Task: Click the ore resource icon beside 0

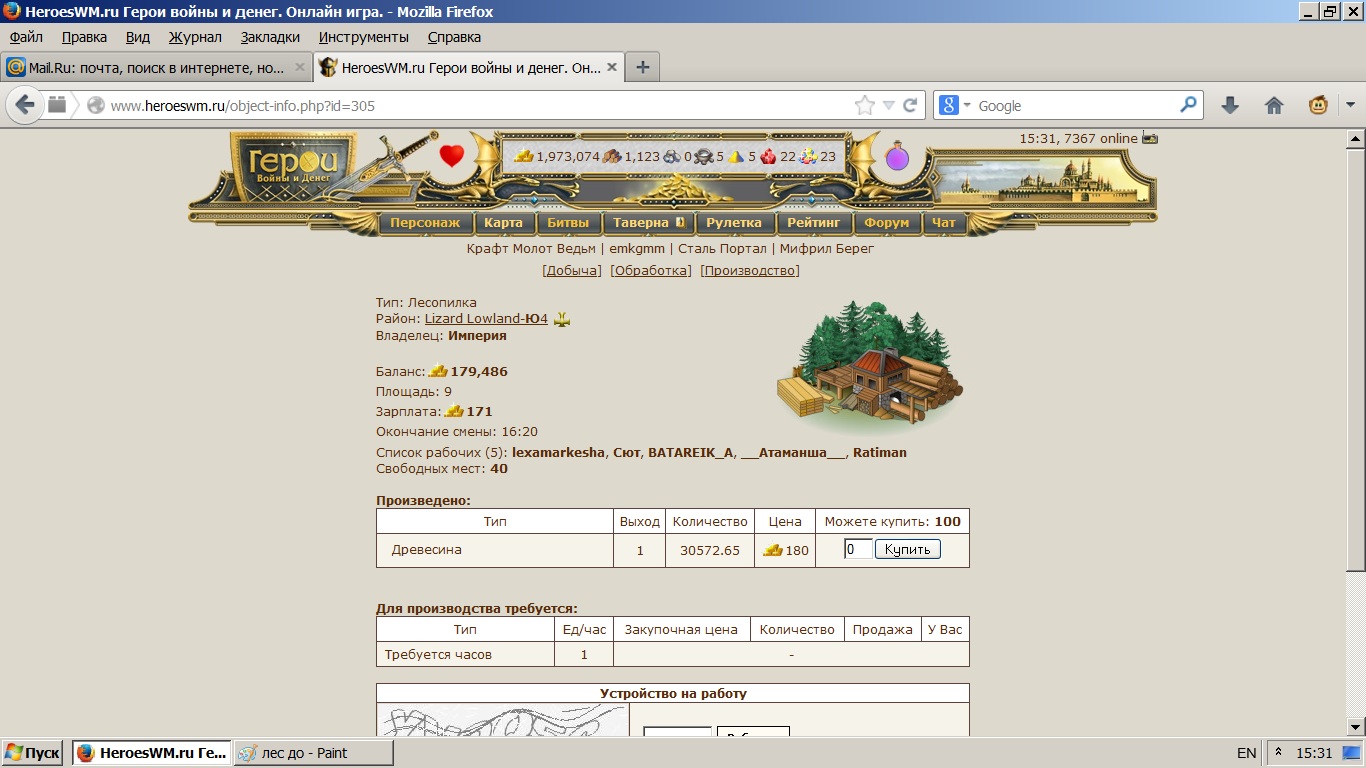Action: point(672,156)
